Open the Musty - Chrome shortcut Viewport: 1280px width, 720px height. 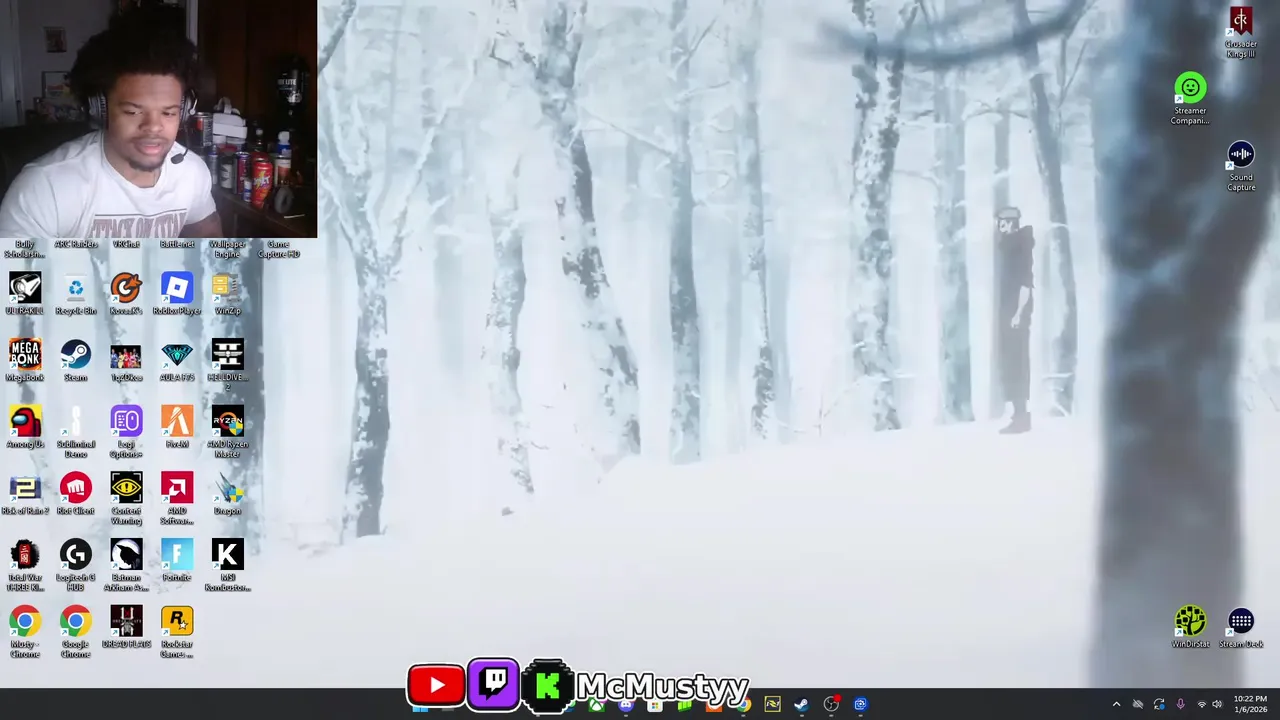(x=25, y=633)
